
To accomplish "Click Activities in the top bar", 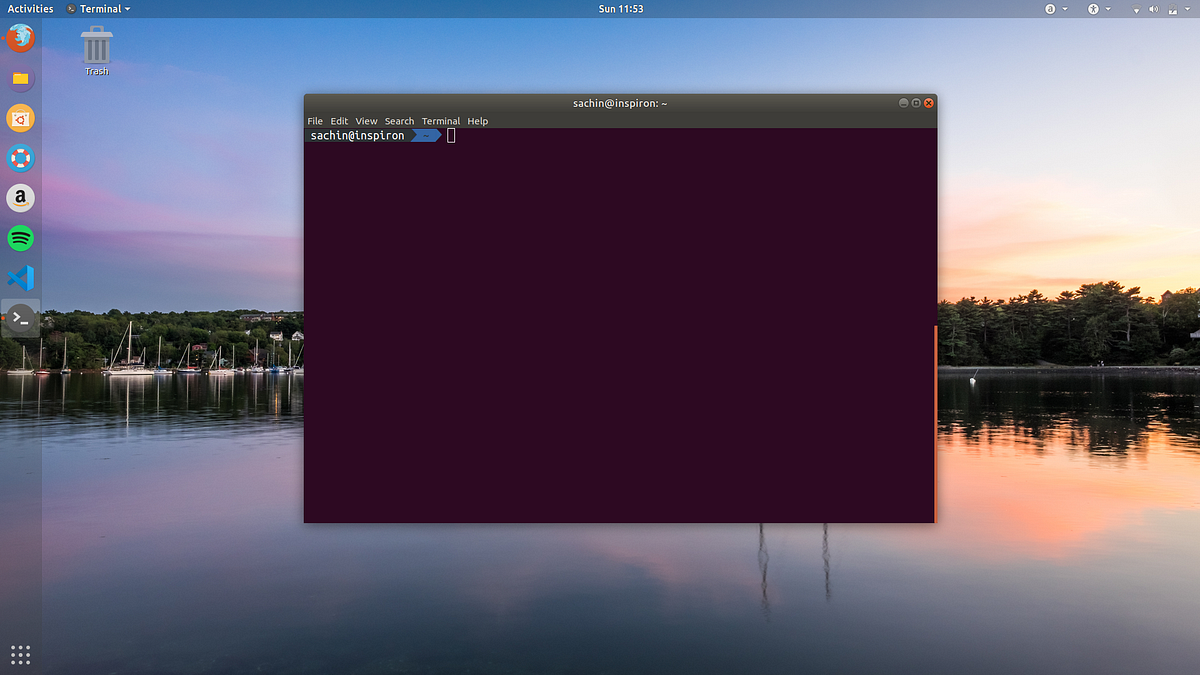I will coord(30,8).
